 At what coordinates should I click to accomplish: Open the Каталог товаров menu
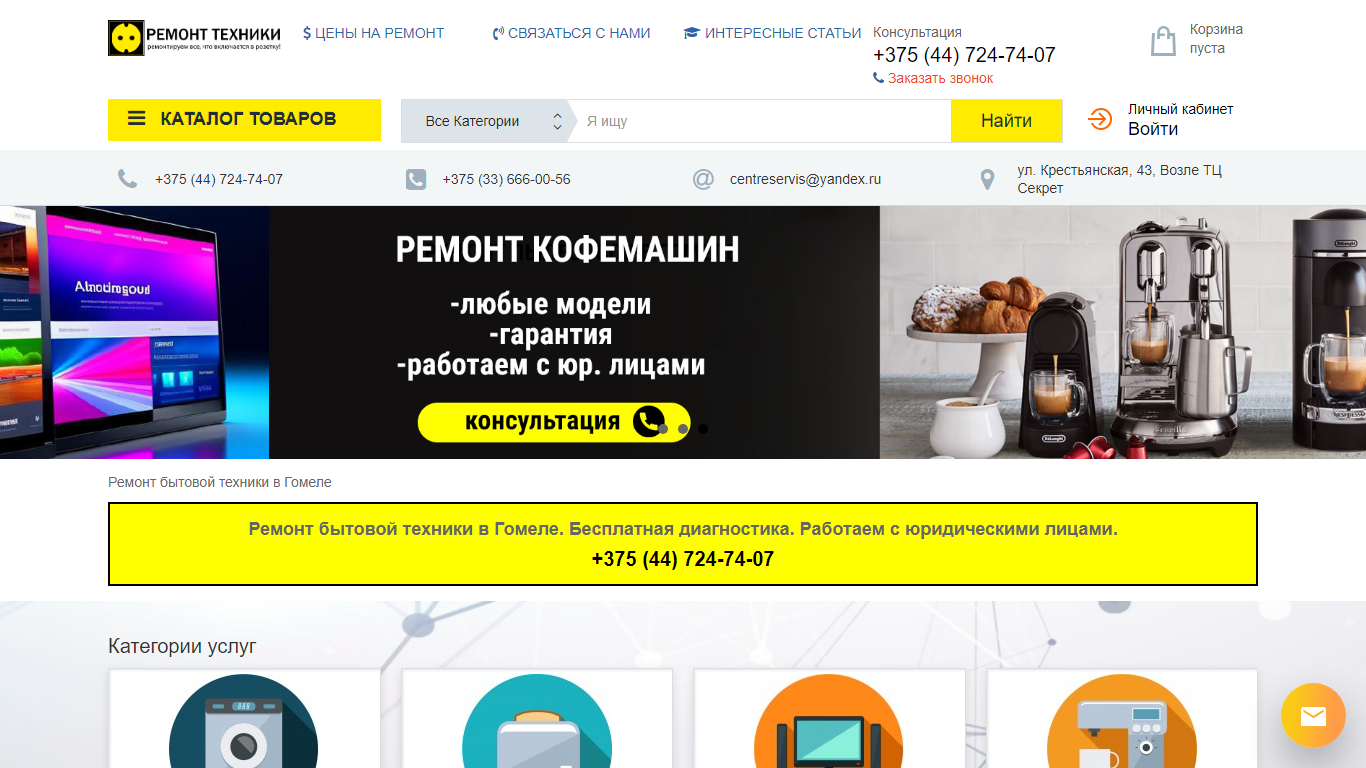(x=244, y=120)
